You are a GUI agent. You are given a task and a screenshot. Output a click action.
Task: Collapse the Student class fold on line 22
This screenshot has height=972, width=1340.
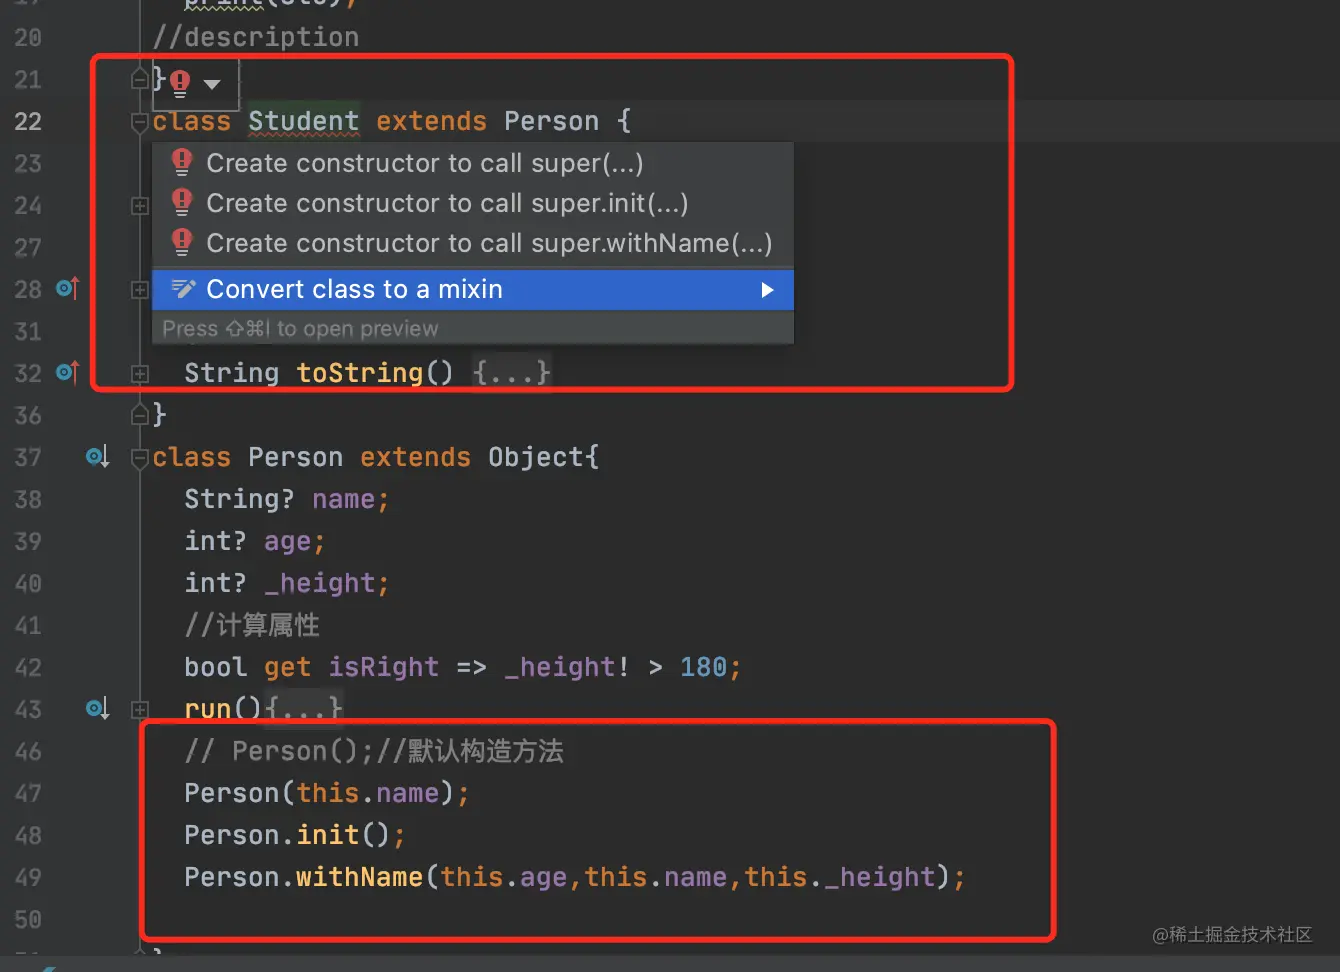coord(140,123)
